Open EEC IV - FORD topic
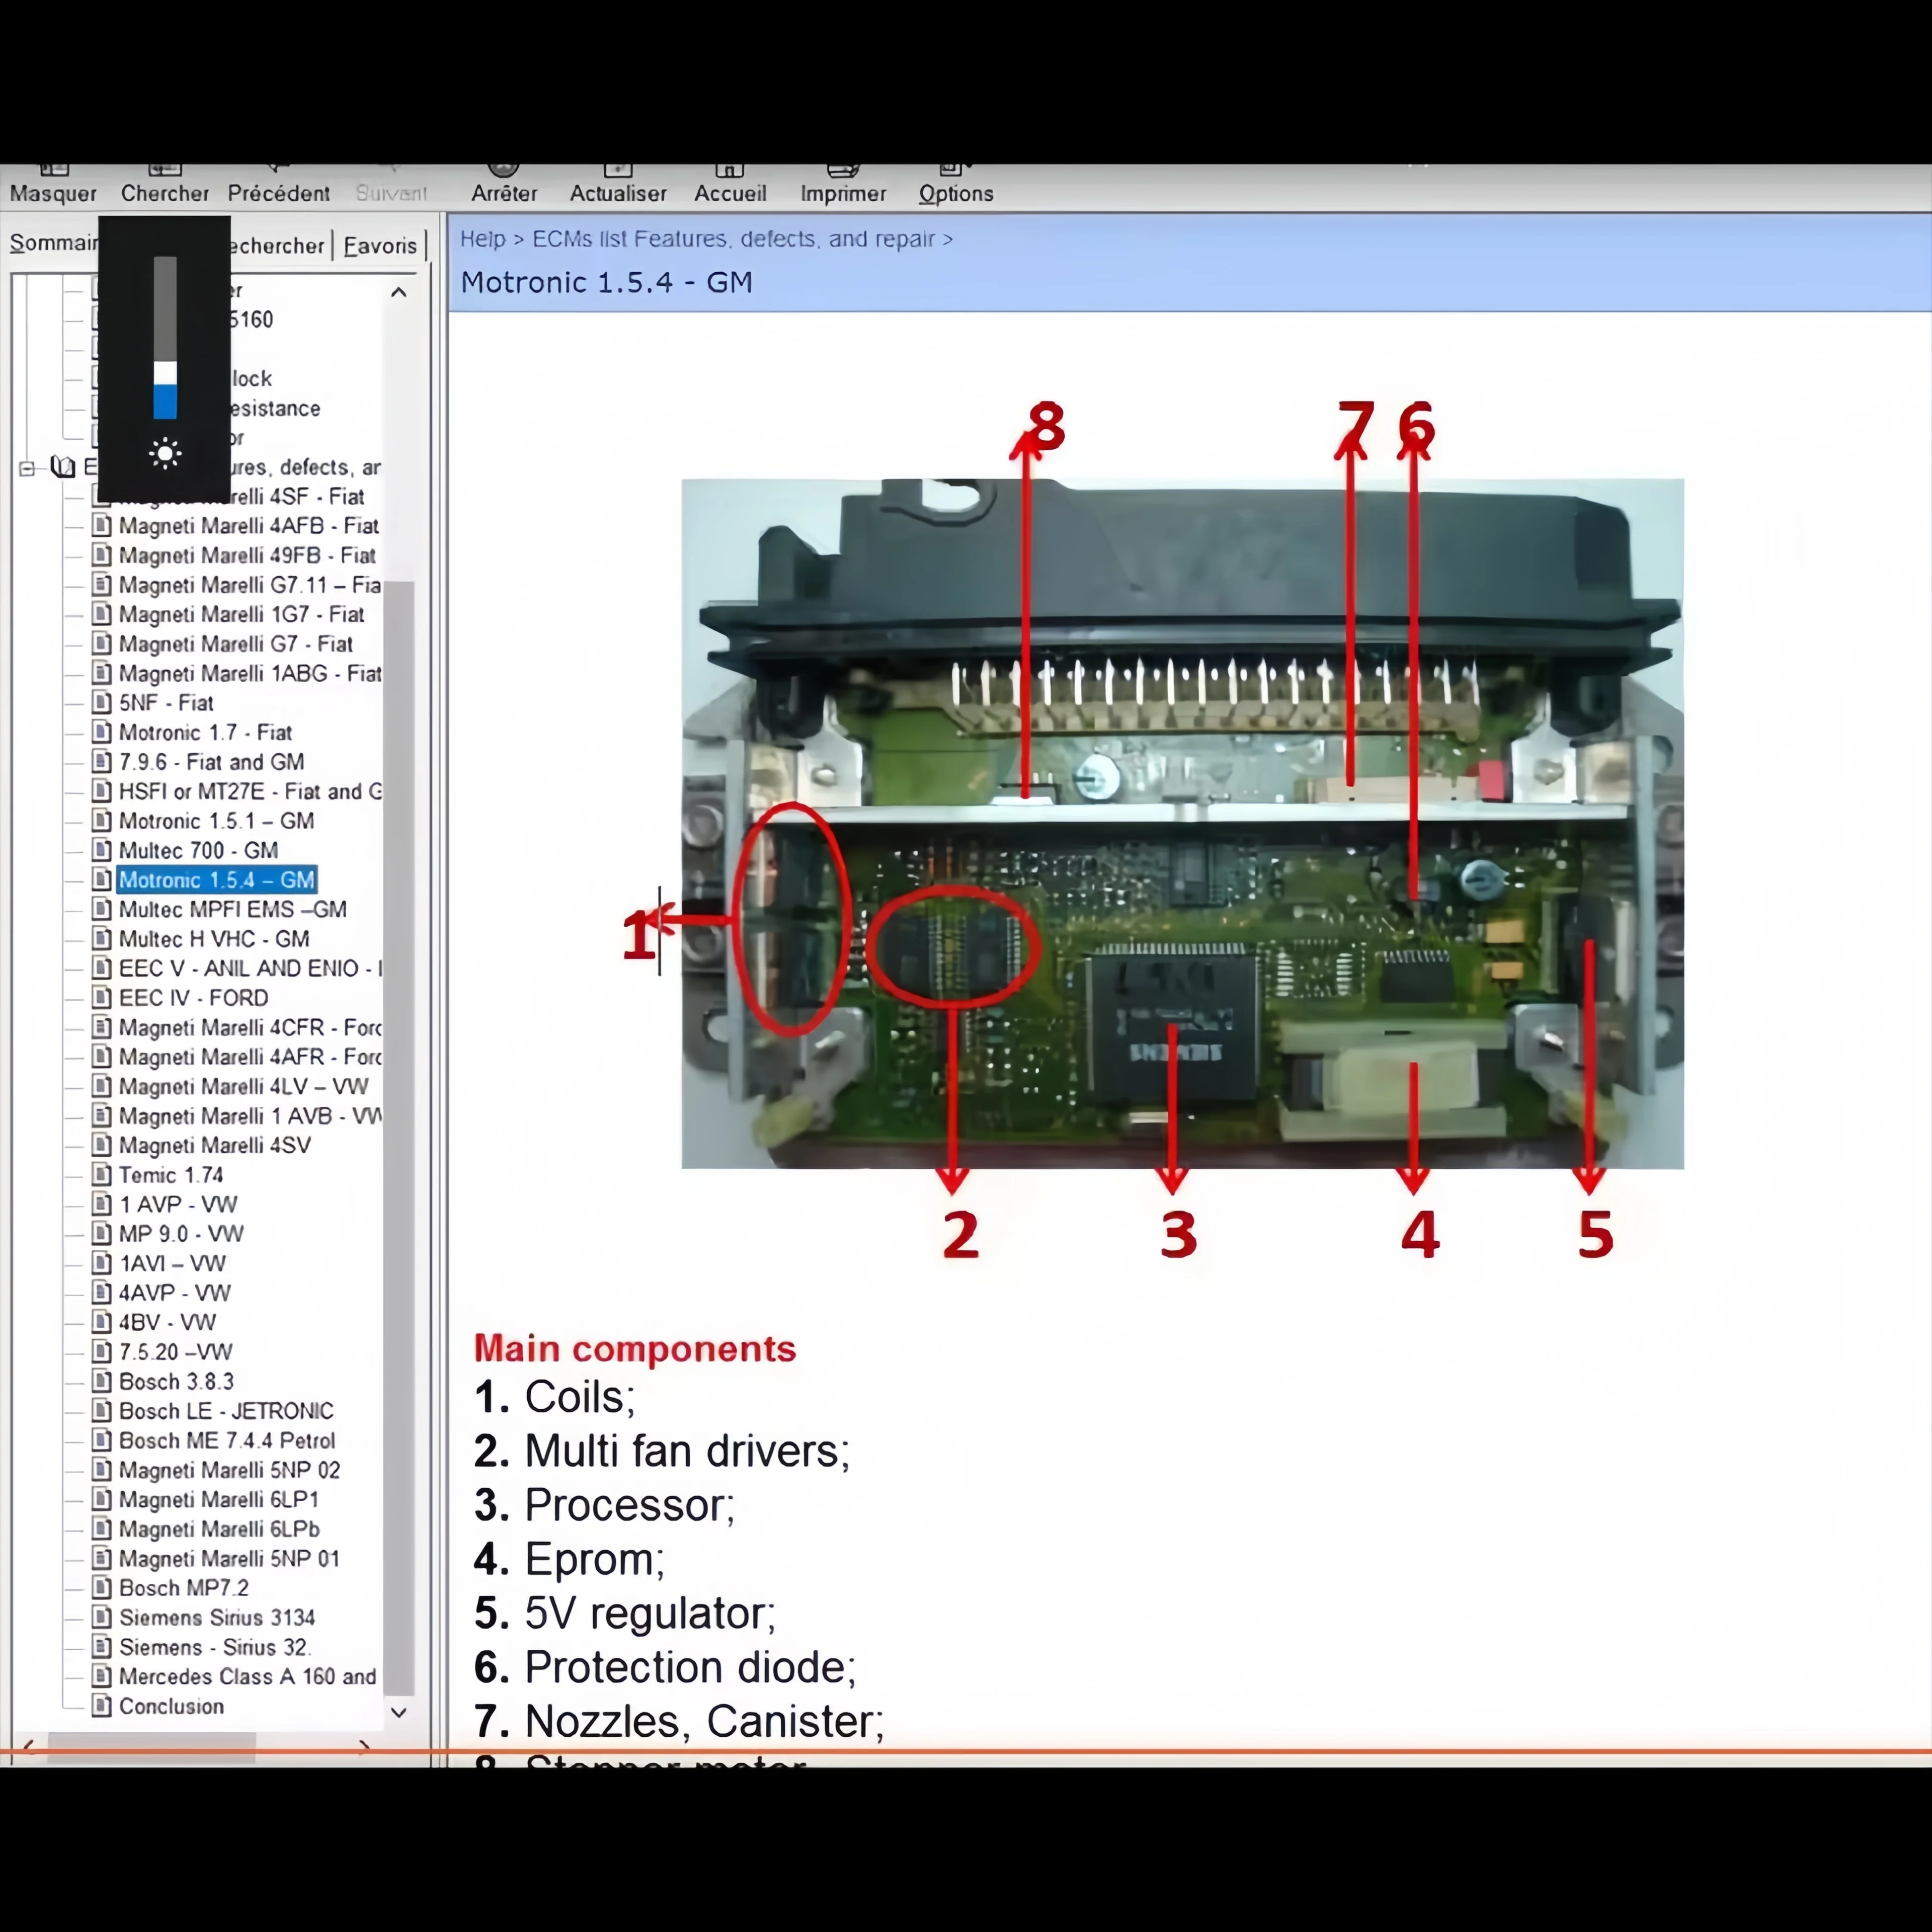 193,998
